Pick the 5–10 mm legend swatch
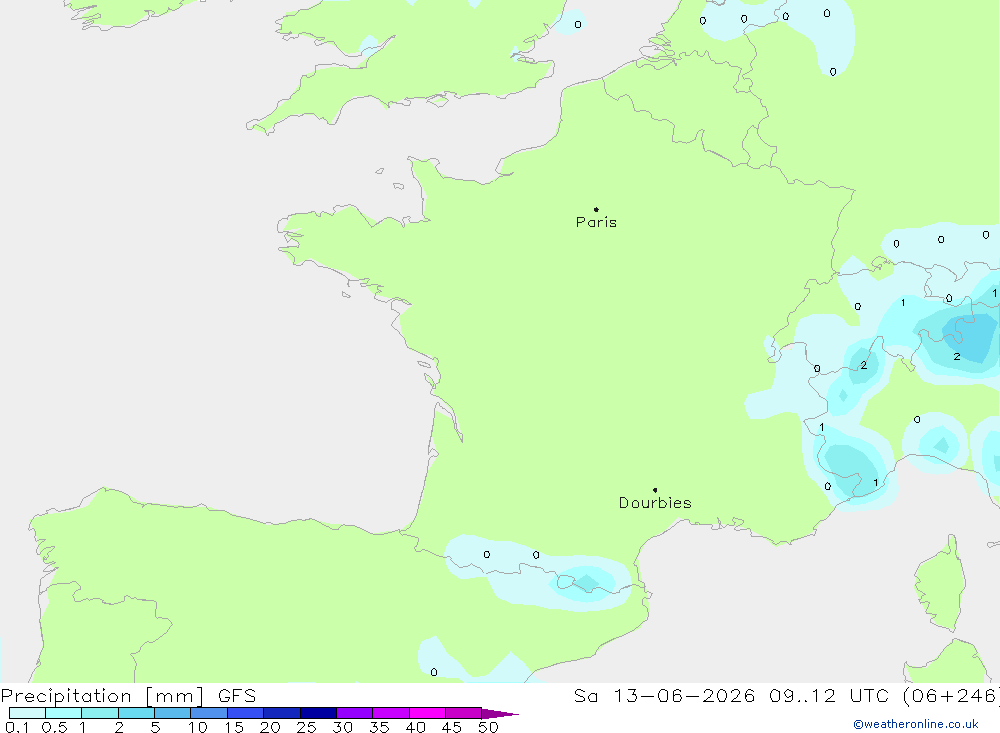The image size is (1000, 733). pyautogui.click(x=172, y=713)
